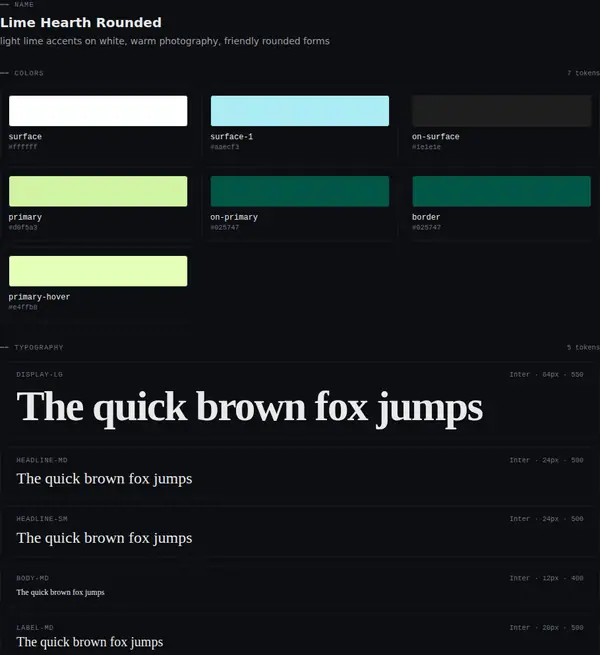Pick the pale primary-hover swatch

click(x=98, y=271)
